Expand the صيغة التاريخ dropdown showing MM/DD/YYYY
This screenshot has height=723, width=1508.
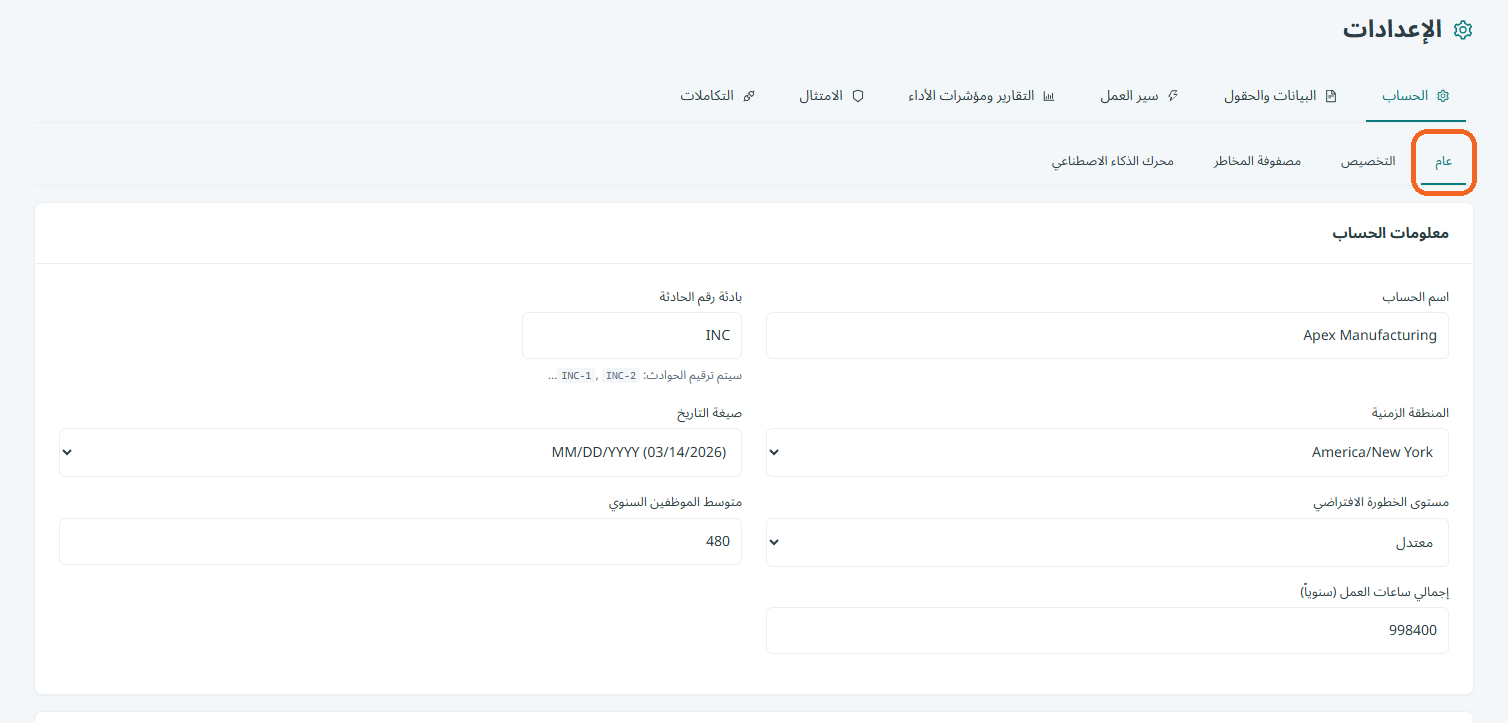(x=400, y=452)
